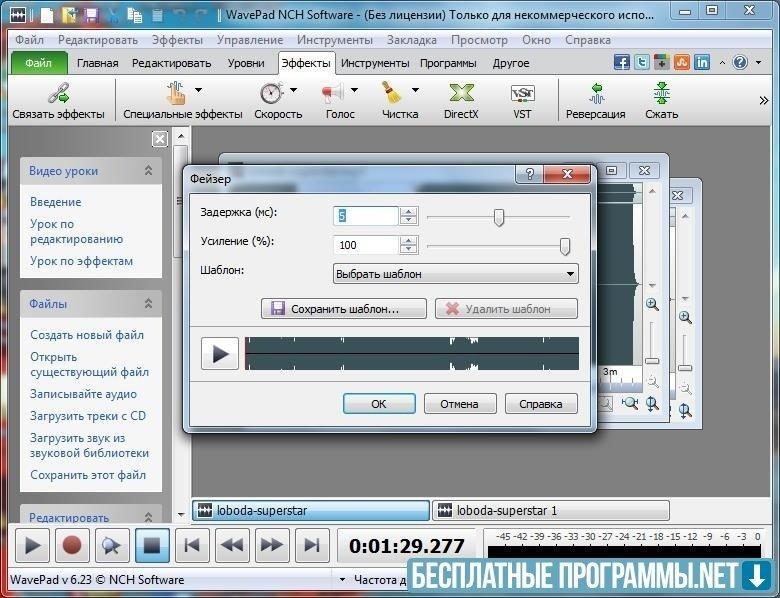
Task: Jump to end of track button
Action: 312,546
